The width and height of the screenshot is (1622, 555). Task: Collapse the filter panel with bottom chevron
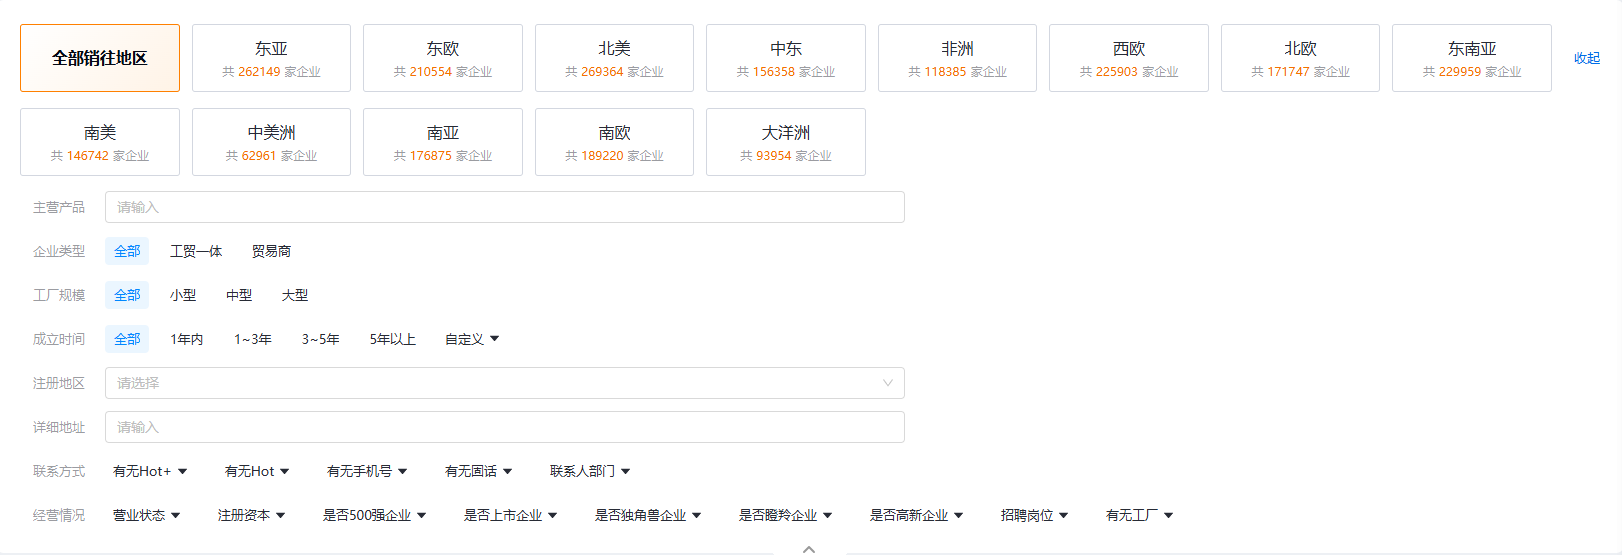click(809, 548)
